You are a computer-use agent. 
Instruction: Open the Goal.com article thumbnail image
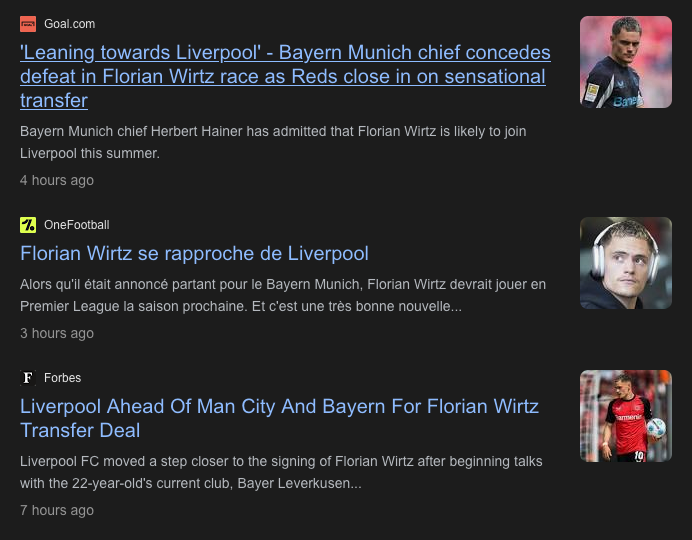(x=626, y=62)
